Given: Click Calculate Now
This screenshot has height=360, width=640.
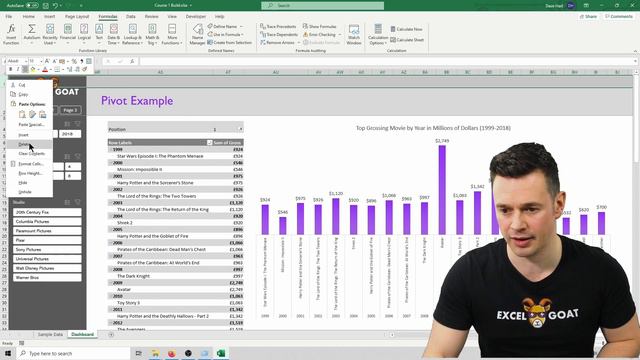Looking at the screenshot, I should (x=407, y=29).
